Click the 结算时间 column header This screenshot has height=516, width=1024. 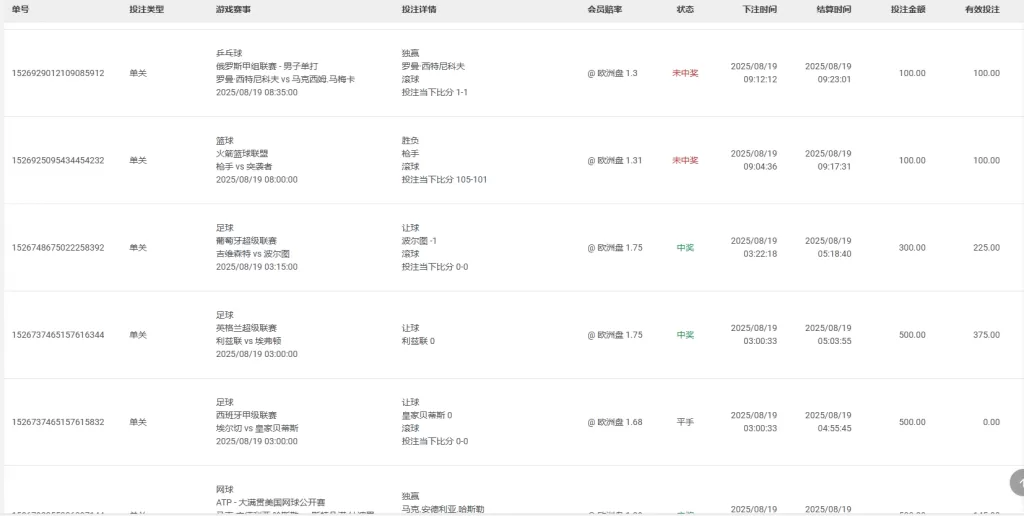pos(834,9)
